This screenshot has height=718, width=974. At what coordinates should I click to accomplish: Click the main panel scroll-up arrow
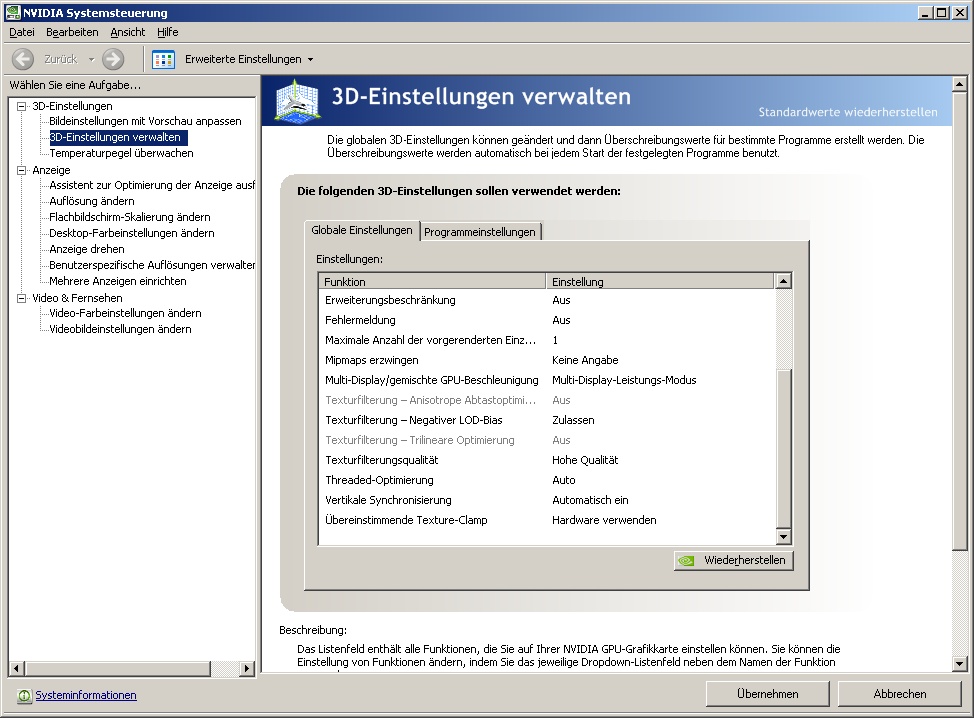coord(960,84)
